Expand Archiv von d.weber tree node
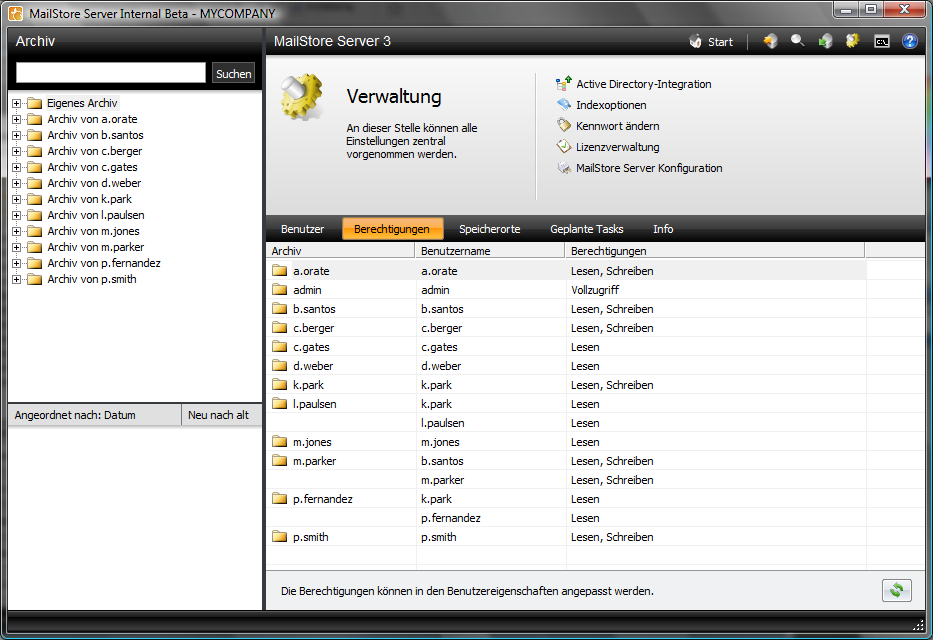The width and height of the screenshot is (933, 640). coord(17,184)
